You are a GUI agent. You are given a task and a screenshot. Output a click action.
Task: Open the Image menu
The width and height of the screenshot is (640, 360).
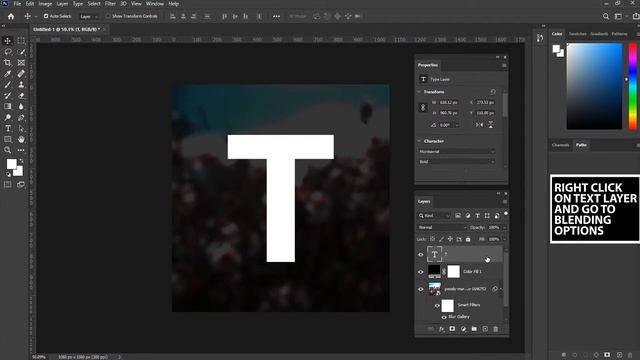(45, 4)
